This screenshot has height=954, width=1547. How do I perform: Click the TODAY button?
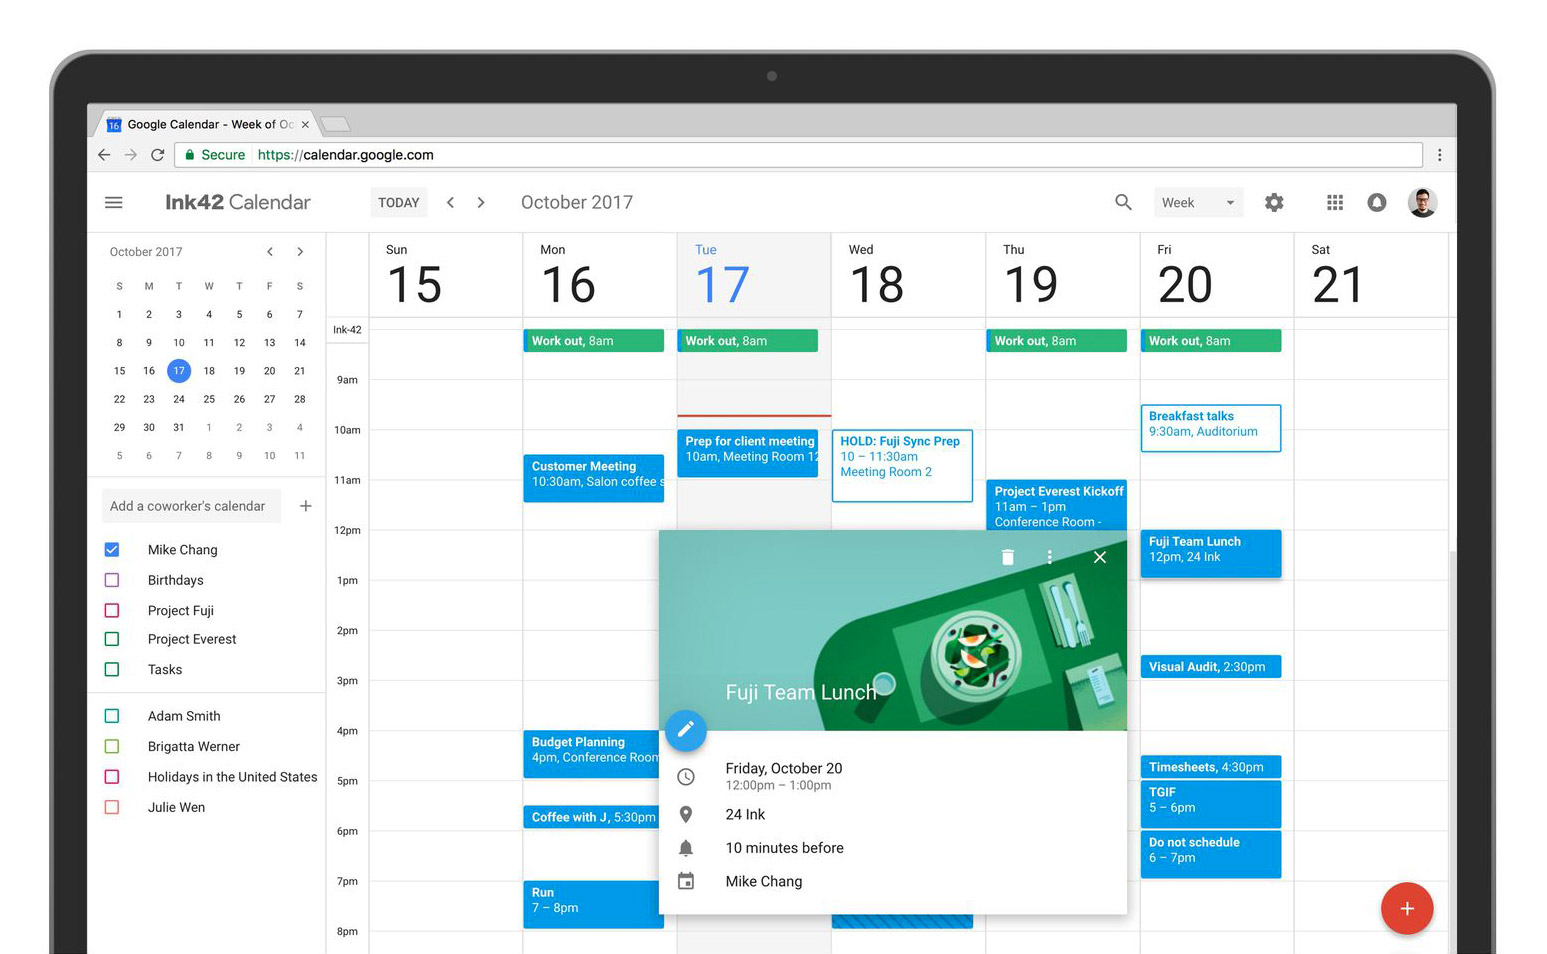point(398,202)
